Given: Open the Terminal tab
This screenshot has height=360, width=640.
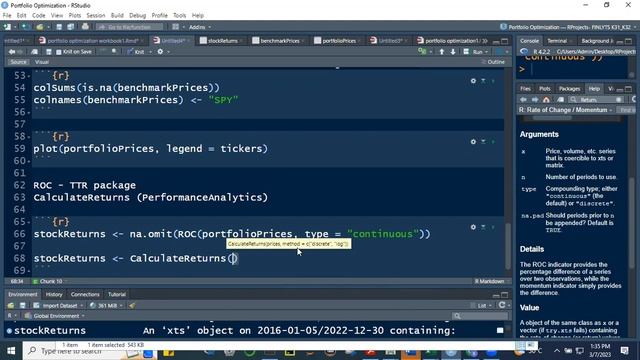Looking at the screenshot, I should (557, 41).
